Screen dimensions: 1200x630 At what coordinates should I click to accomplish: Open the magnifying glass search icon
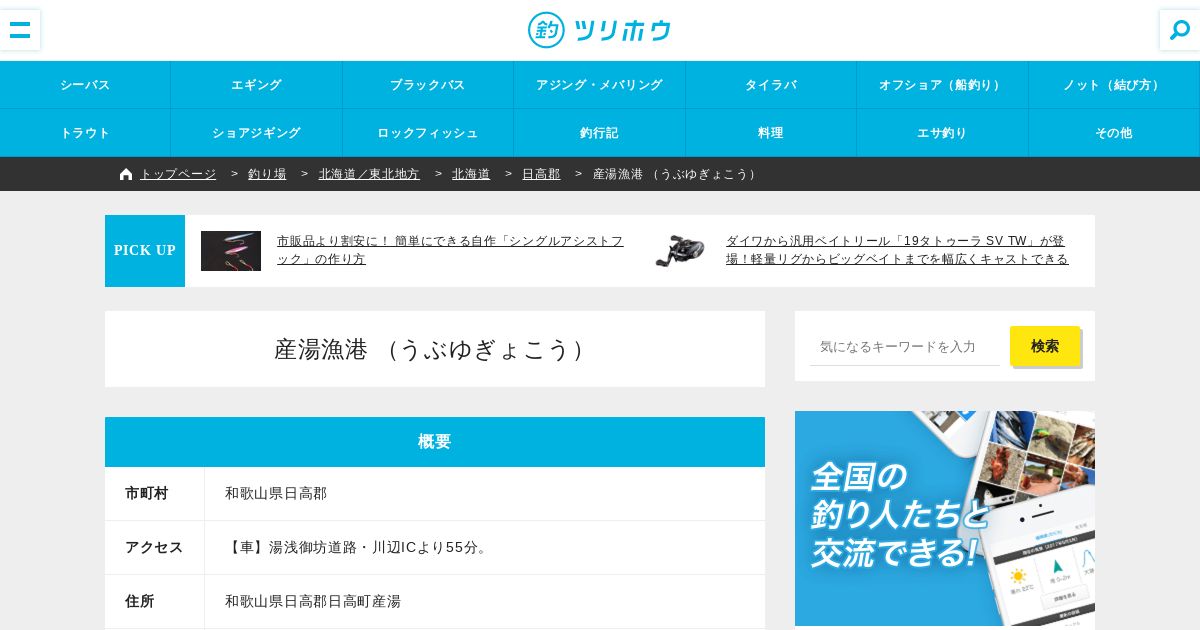[x=1180, y=30]
